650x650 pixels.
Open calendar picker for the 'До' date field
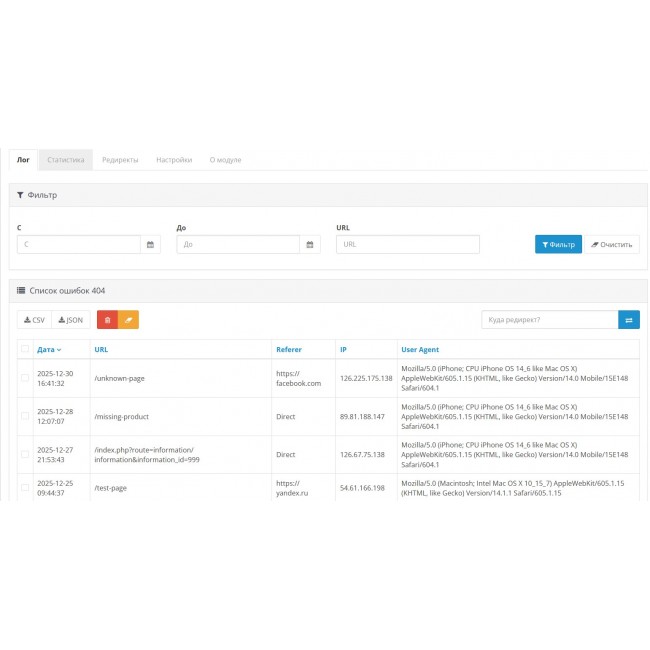click(310, 244)
